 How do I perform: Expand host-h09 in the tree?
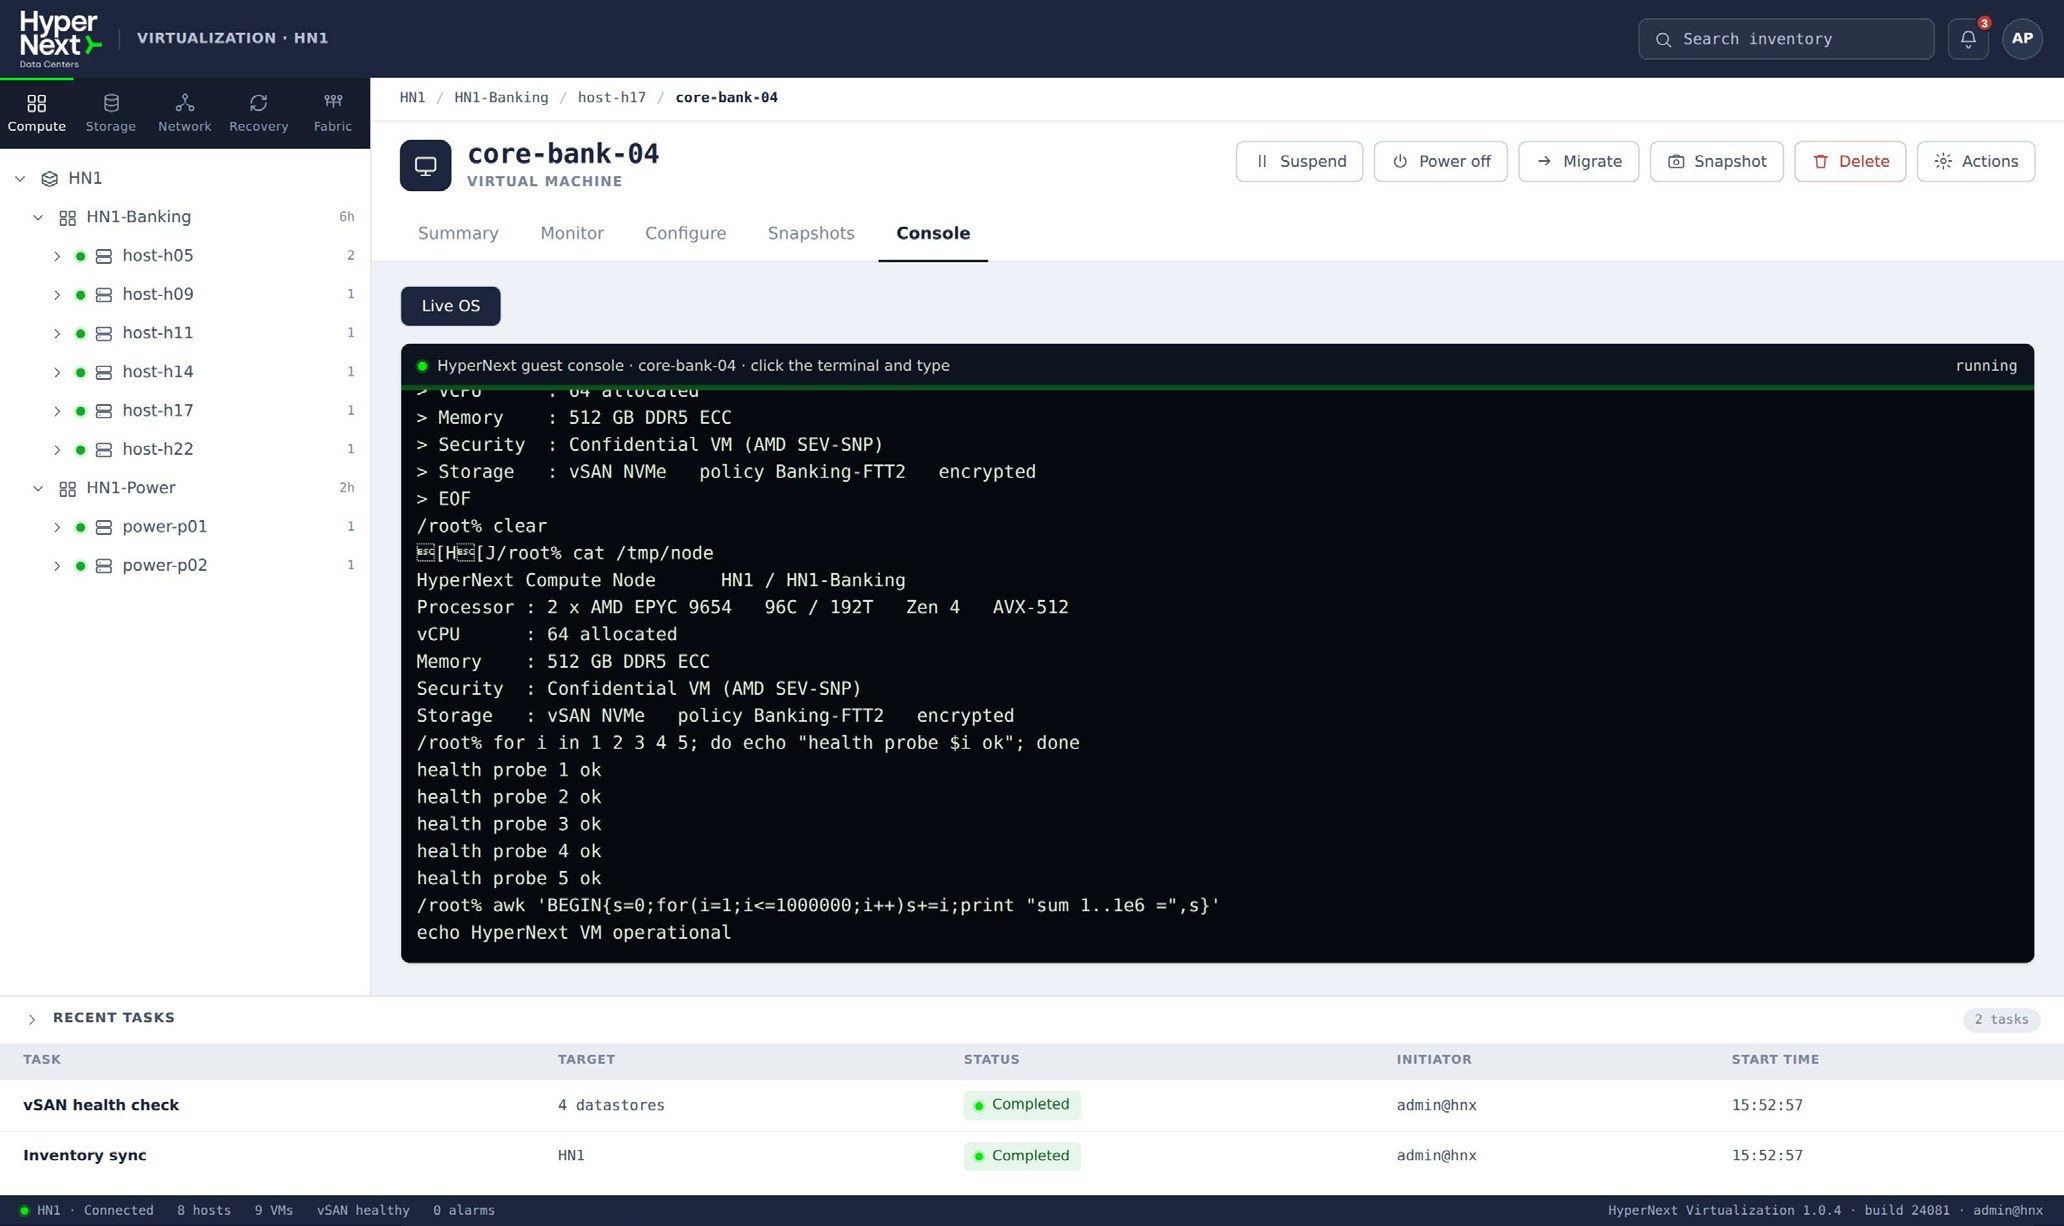[x=57, y=295]
